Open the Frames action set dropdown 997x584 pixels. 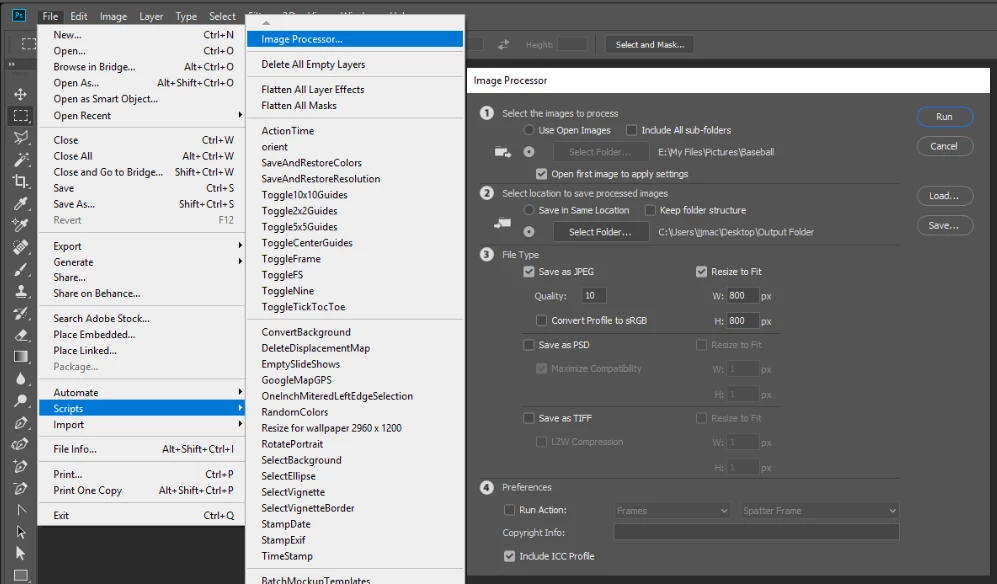point(671,511)
